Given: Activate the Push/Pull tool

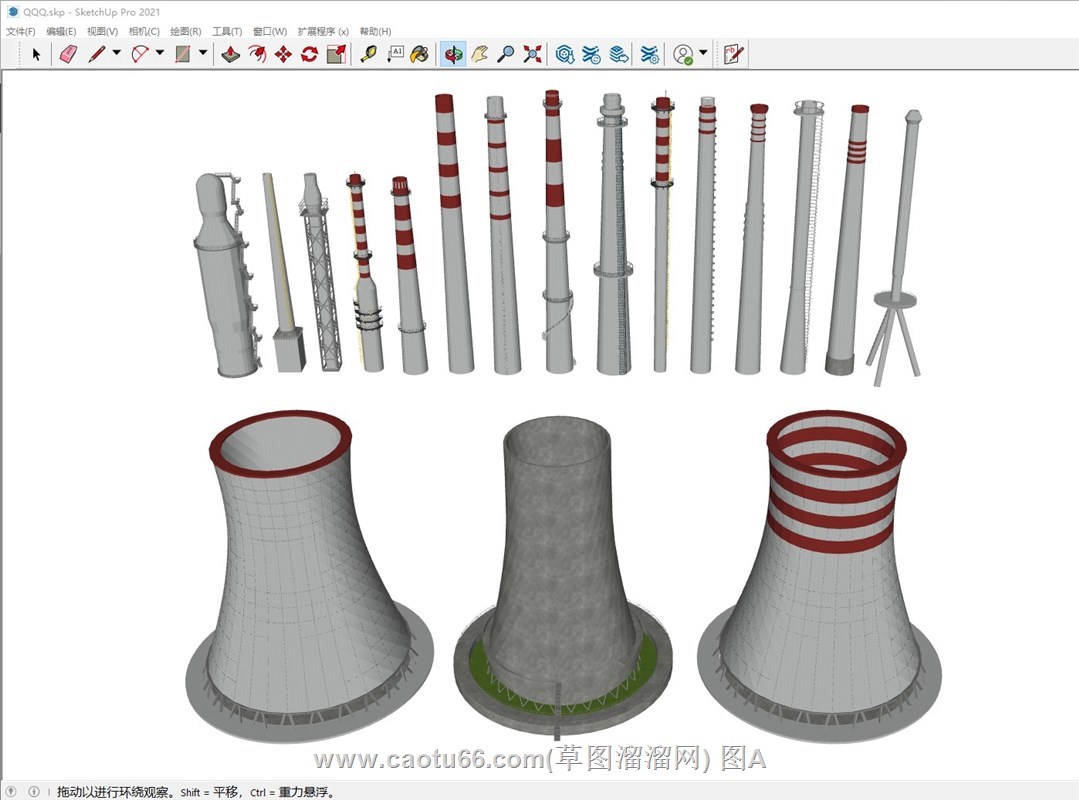Looking at the screenshot, I should (230, 54).
